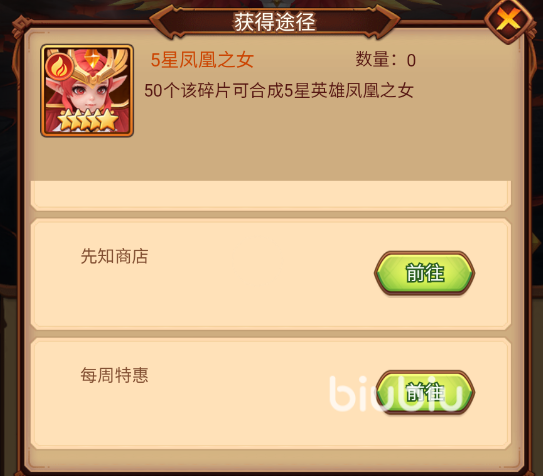Screen dimensions: 543x476
Task: Select the 每周特惠 source label
Action: [x=114, y=375]
